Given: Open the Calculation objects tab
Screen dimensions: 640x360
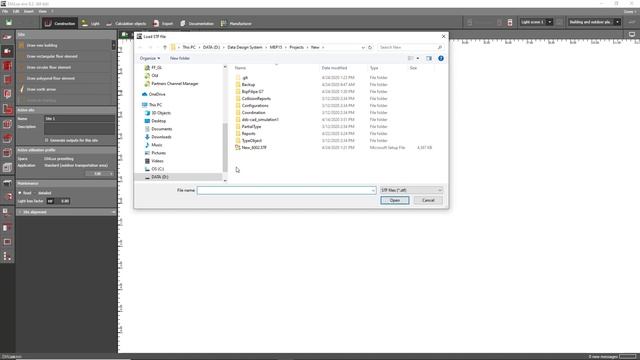Looking at the screenshot, I should pos(126,23).
